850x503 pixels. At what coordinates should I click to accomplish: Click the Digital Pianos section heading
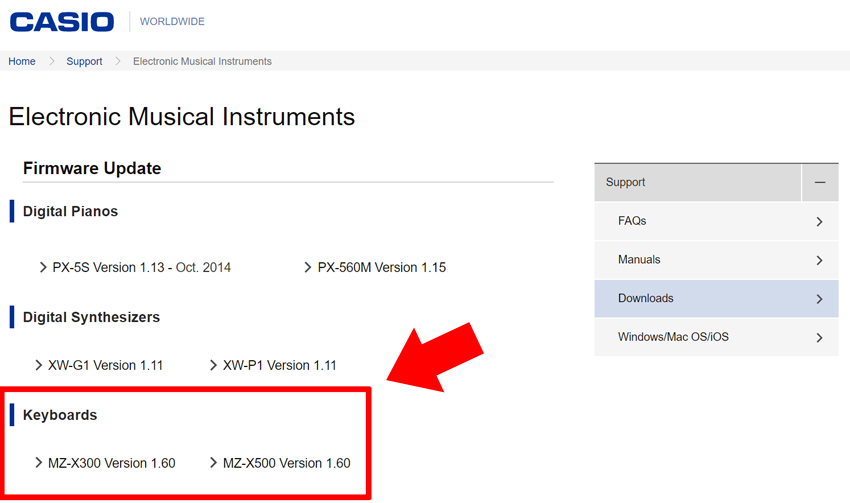[70, 211]
